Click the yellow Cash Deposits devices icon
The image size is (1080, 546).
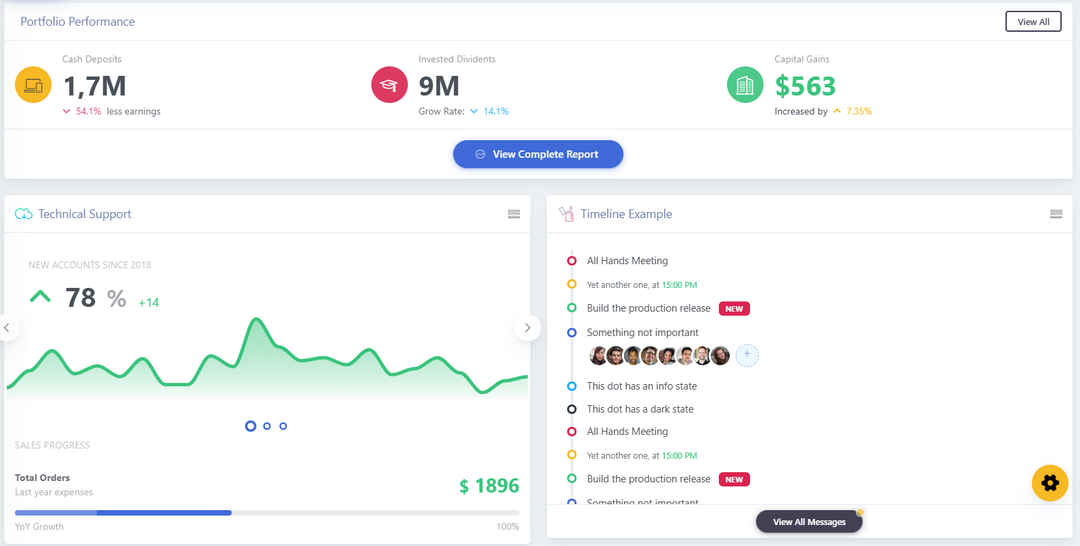[x=33, y=85]
